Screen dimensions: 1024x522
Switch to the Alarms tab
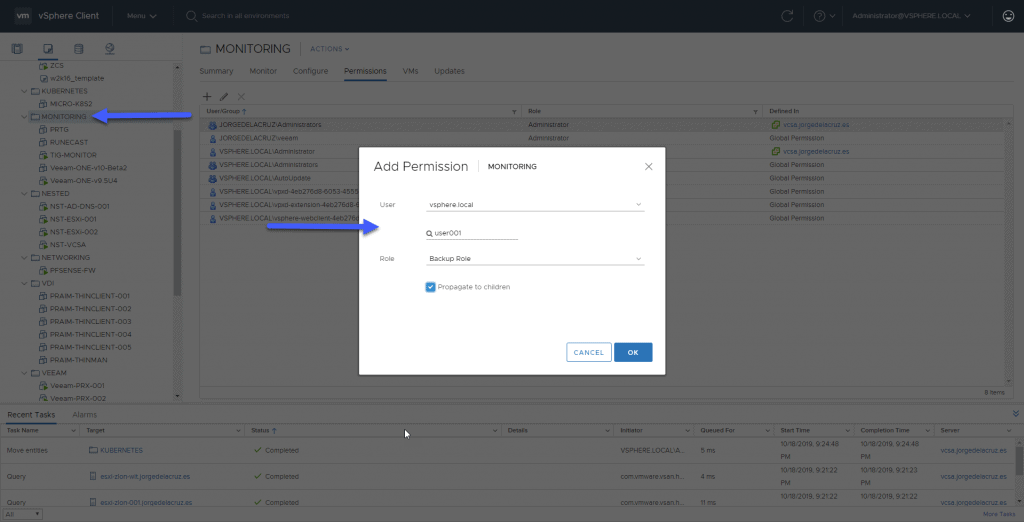[x=85, y=415]
